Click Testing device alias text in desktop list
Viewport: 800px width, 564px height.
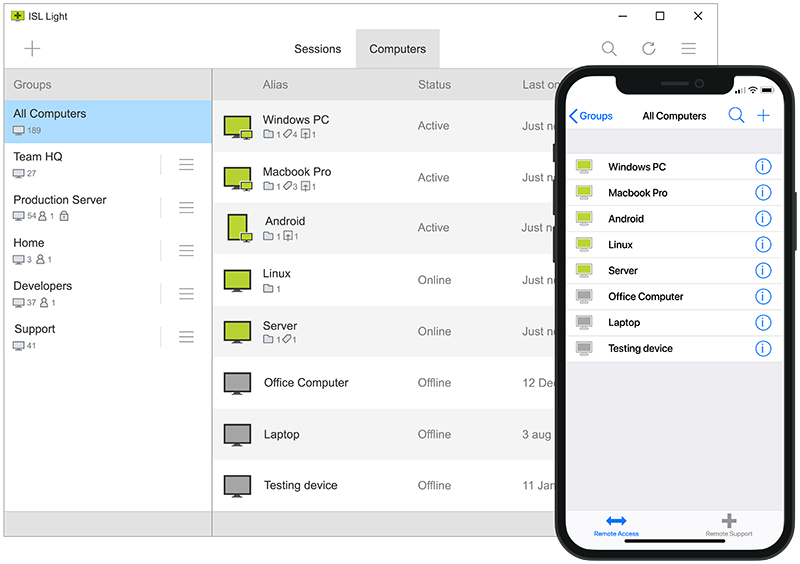click(x=301, y=485)
